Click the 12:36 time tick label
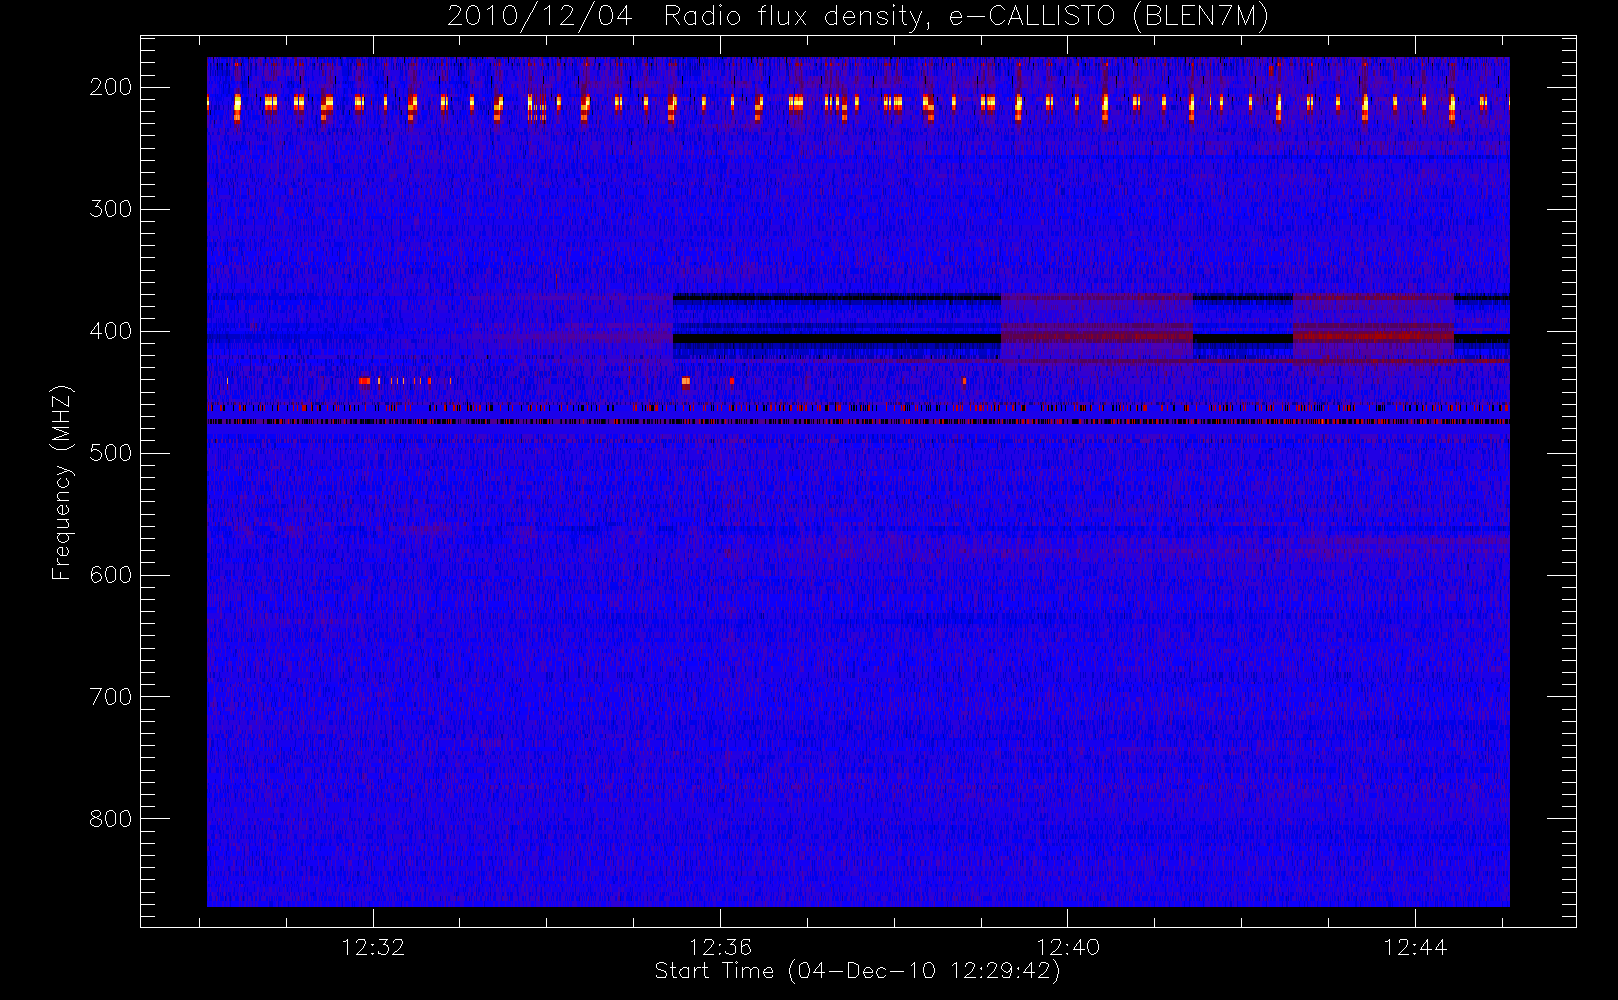 point(720,947)
